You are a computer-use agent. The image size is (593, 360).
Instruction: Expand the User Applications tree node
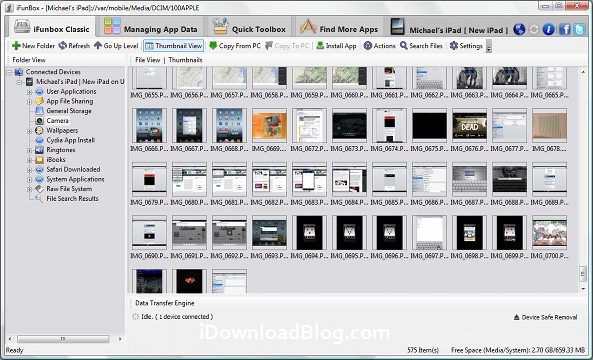[x=29, y=92]
